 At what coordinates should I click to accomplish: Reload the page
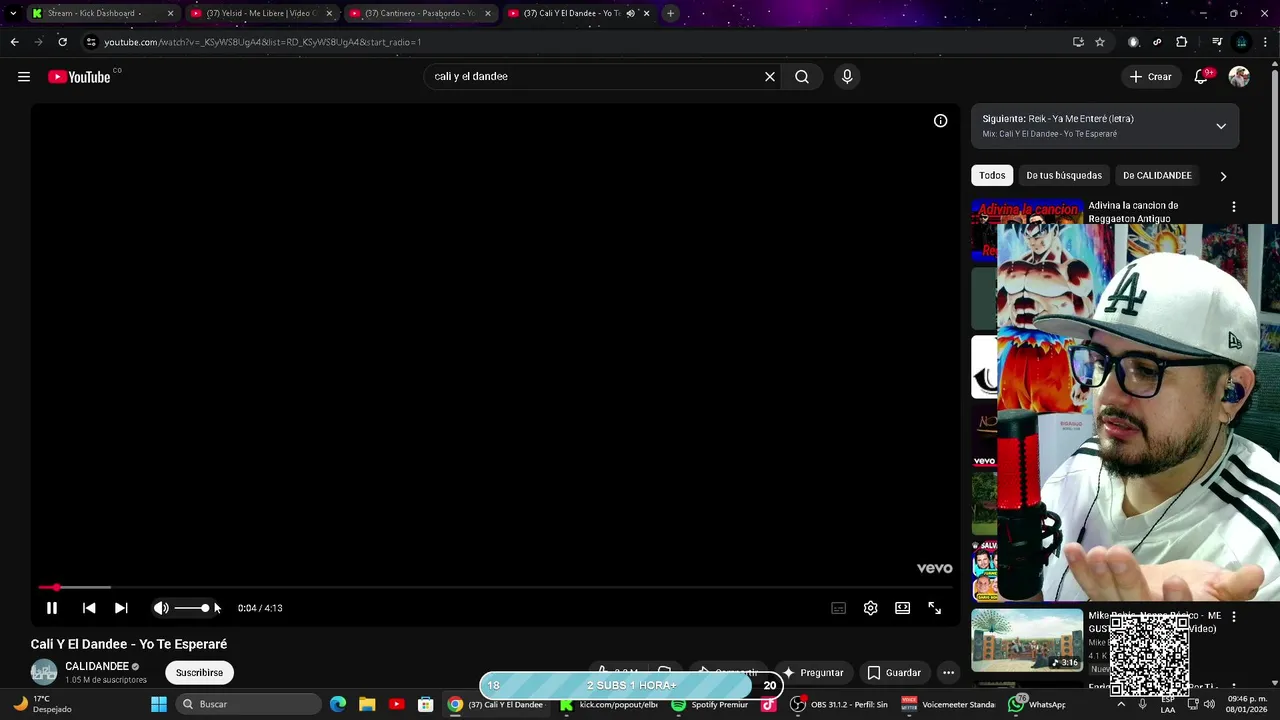point(62,42)
